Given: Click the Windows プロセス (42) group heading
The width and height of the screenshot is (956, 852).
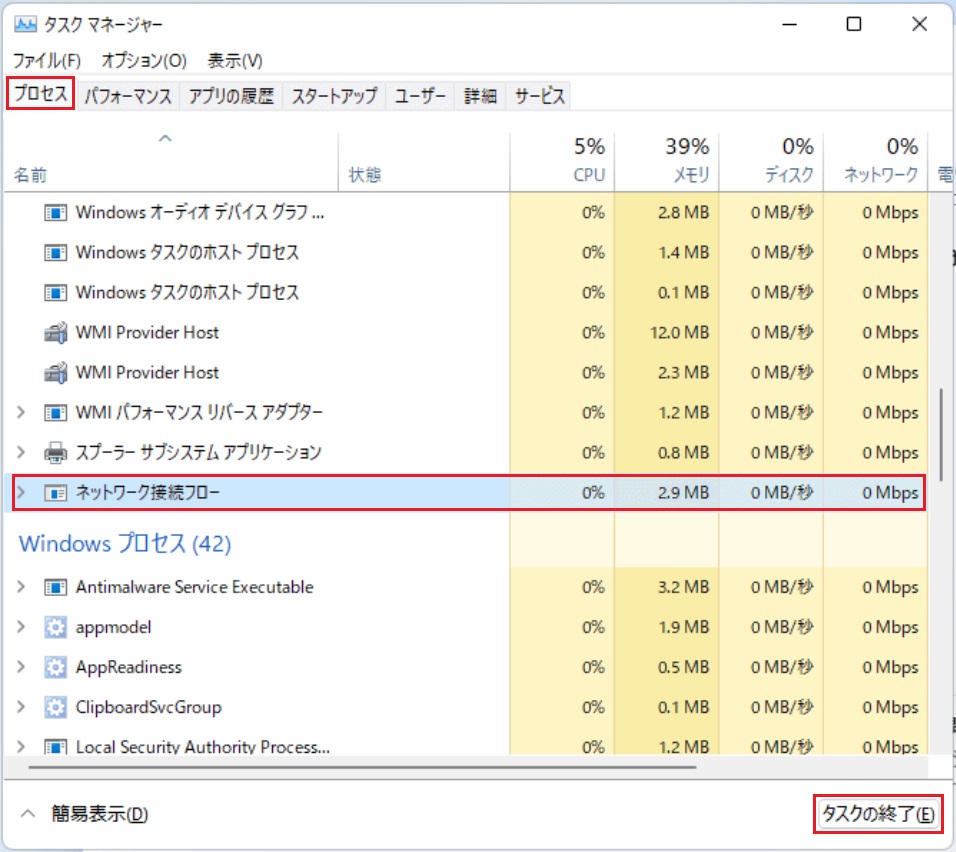Looking at the screenshot, I should pyautogui.click(x=125, y=543).
